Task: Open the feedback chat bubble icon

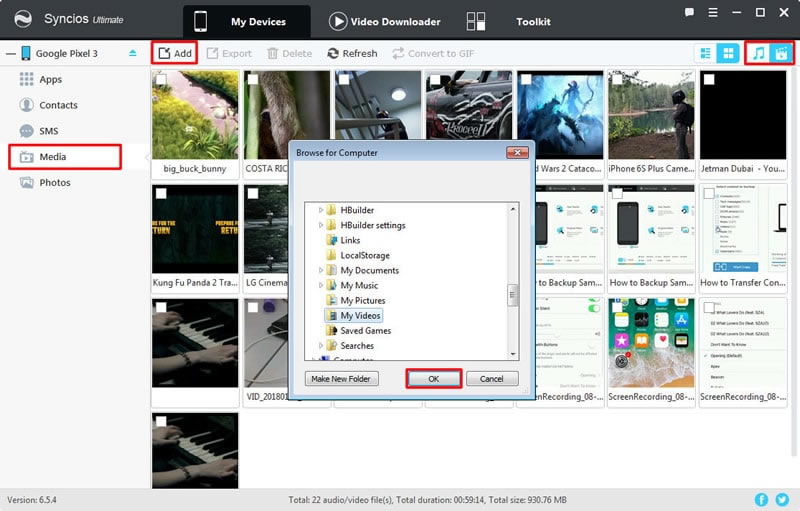Action: click(x=689, y=12)
